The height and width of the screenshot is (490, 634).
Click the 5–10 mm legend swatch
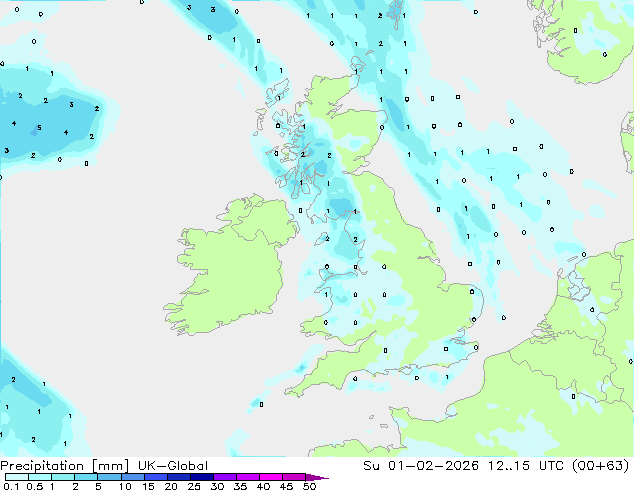pyautogui.click(x=109, y=477)
